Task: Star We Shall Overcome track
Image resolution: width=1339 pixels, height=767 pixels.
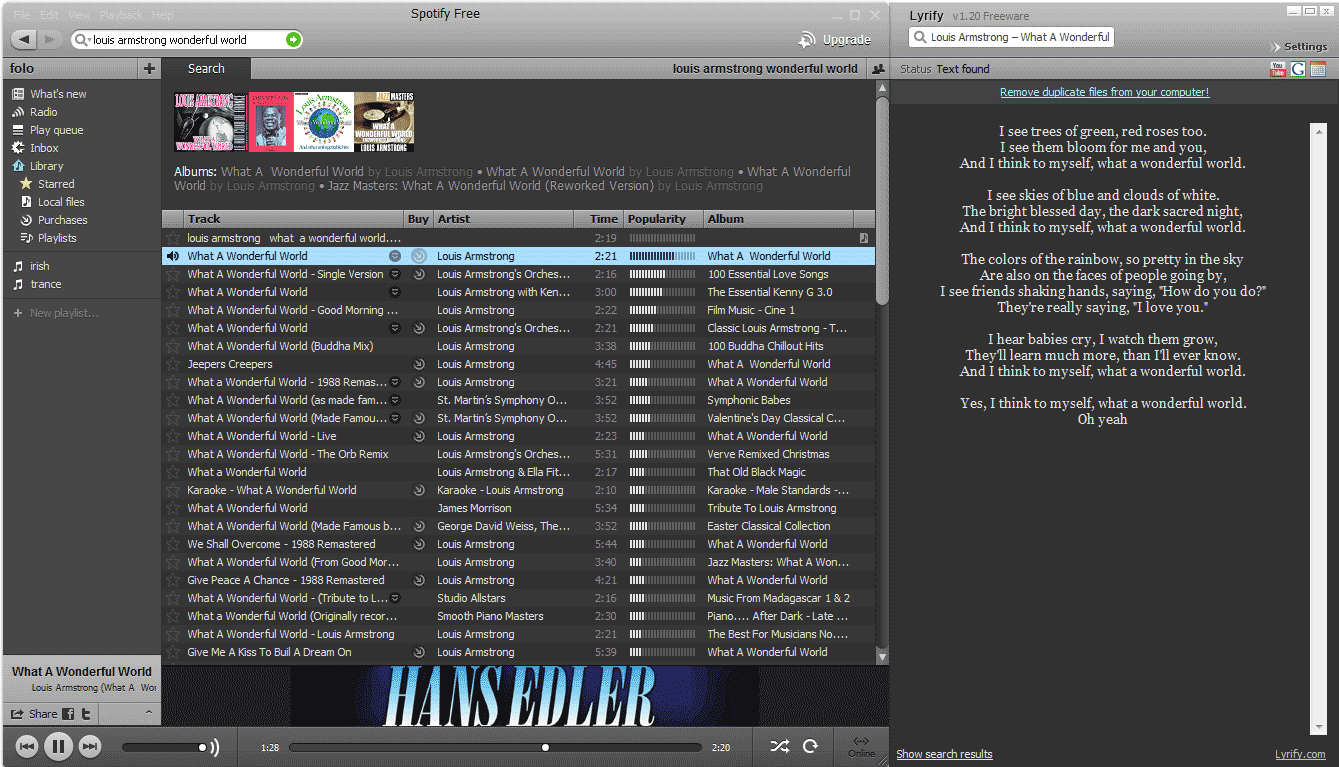Action: coord(173,544)
